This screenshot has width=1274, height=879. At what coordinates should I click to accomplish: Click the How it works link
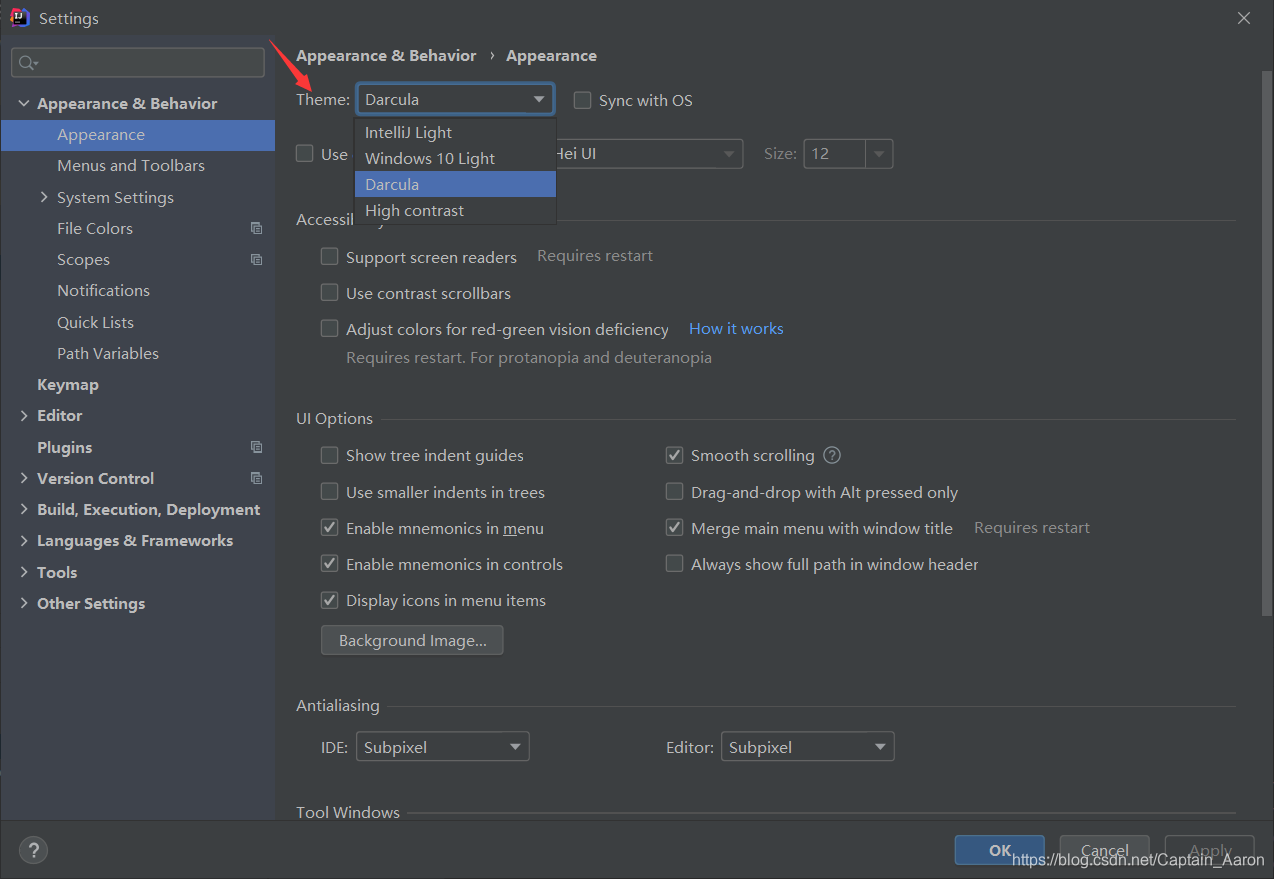[x=736, y=328]
